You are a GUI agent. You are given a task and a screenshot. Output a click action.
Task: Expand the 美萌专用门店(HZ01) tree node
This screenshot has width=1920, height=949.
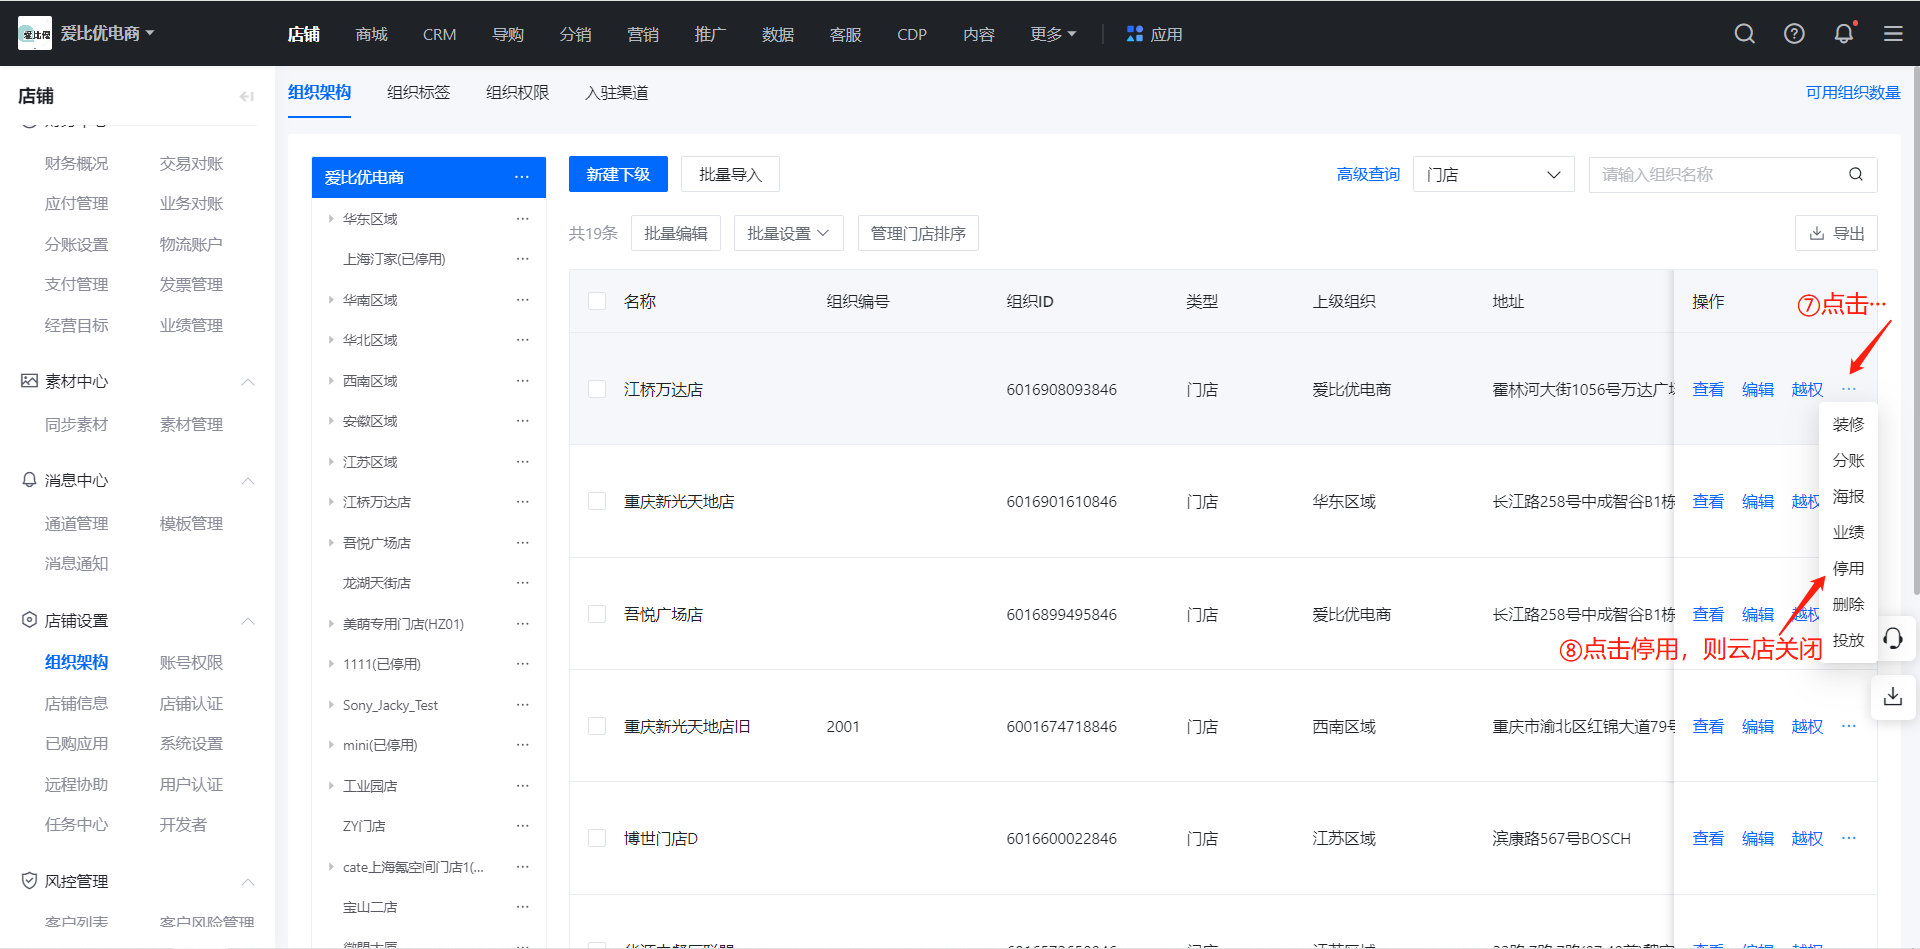click(x=331, y=623)
